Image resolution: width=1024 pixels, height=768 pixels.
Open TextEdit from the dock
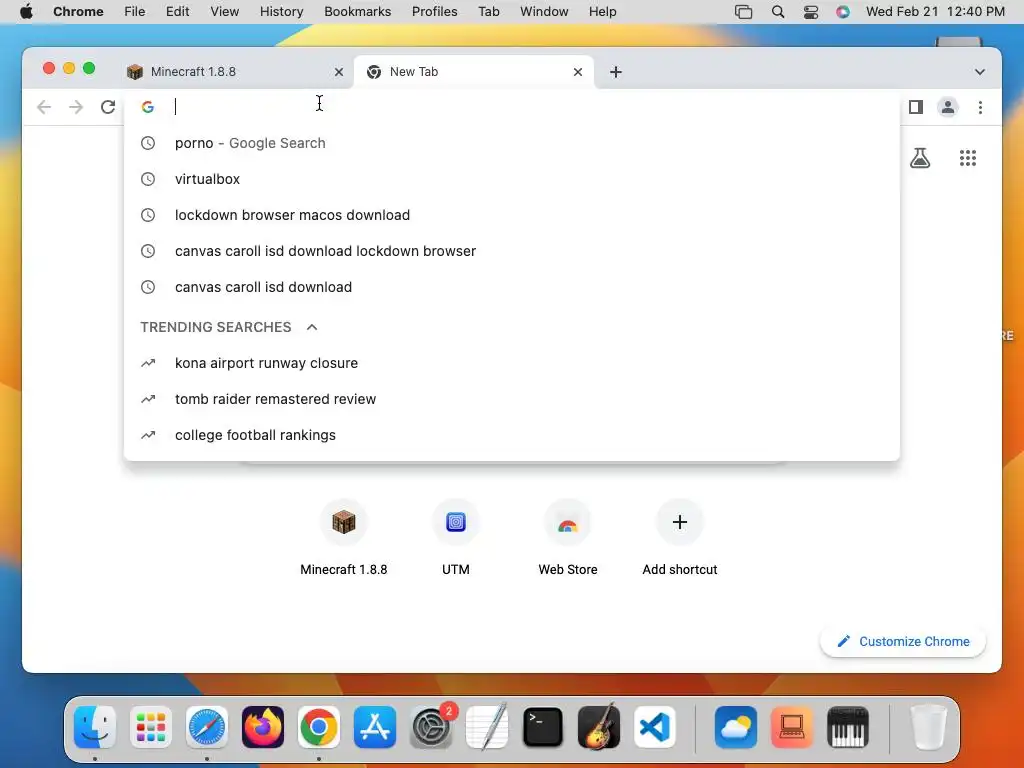[x=487, y=726]
